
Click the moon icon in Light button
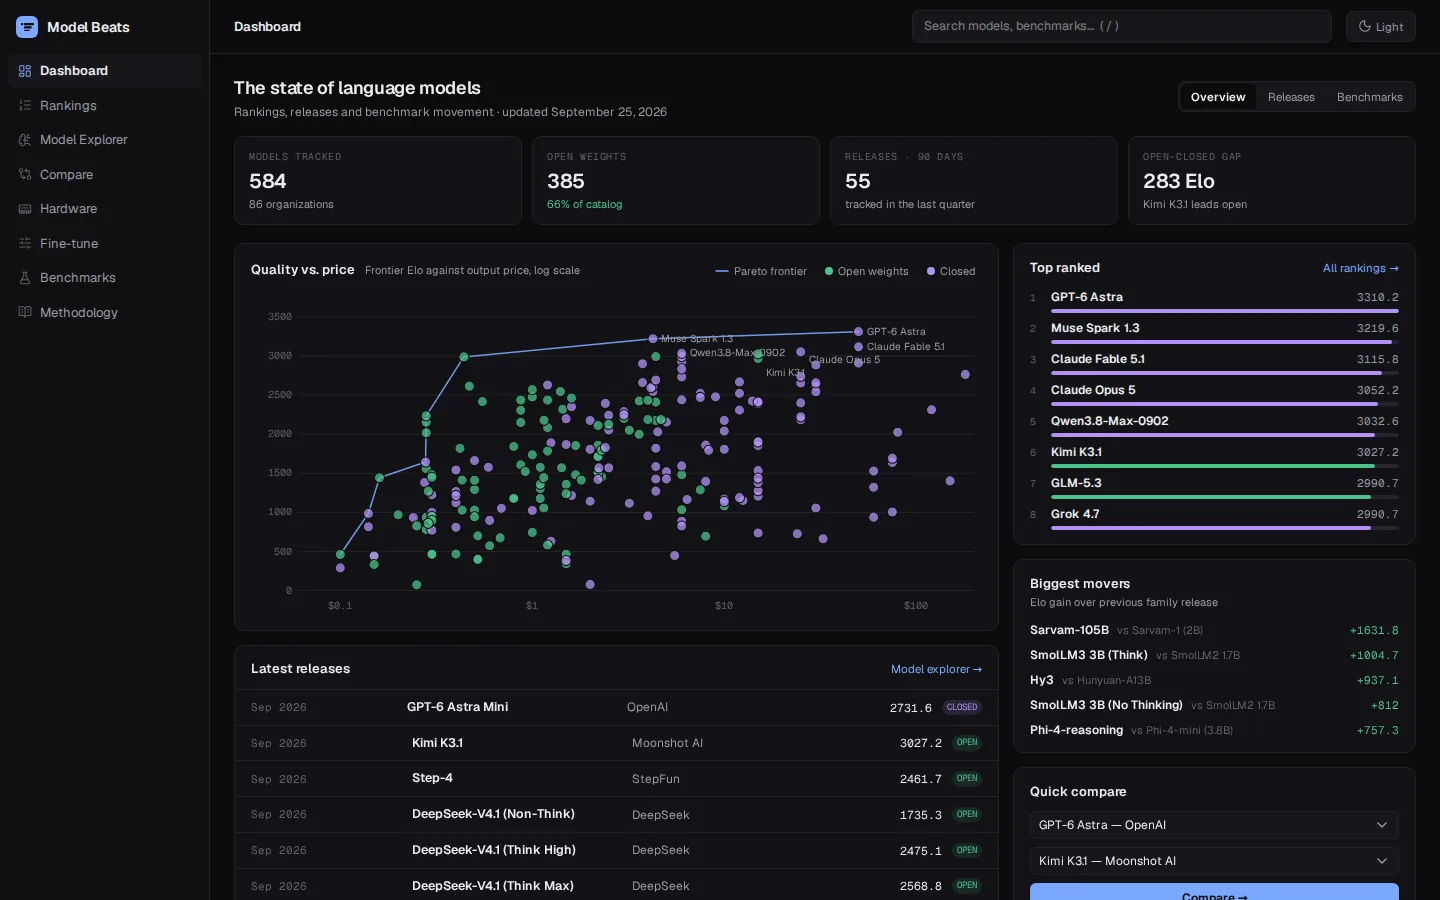click(x=1365, y=27)
